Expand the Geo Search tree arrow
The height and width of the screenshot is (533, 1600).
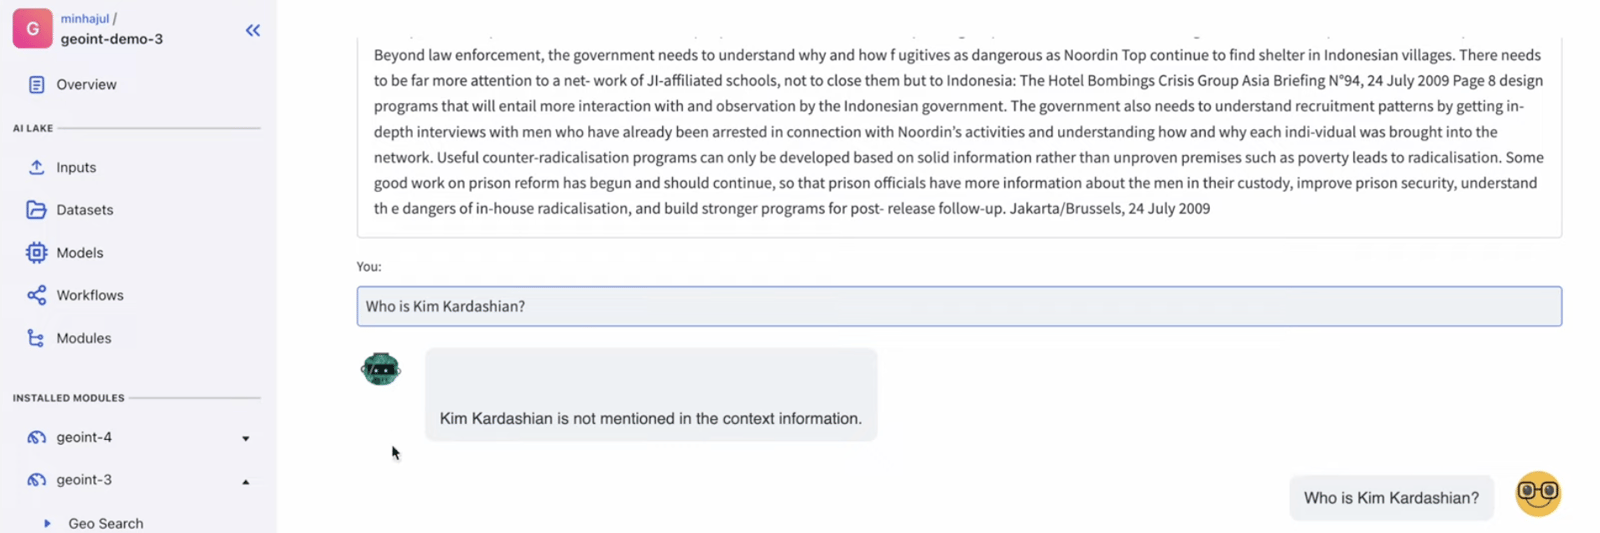pos(47,523)
